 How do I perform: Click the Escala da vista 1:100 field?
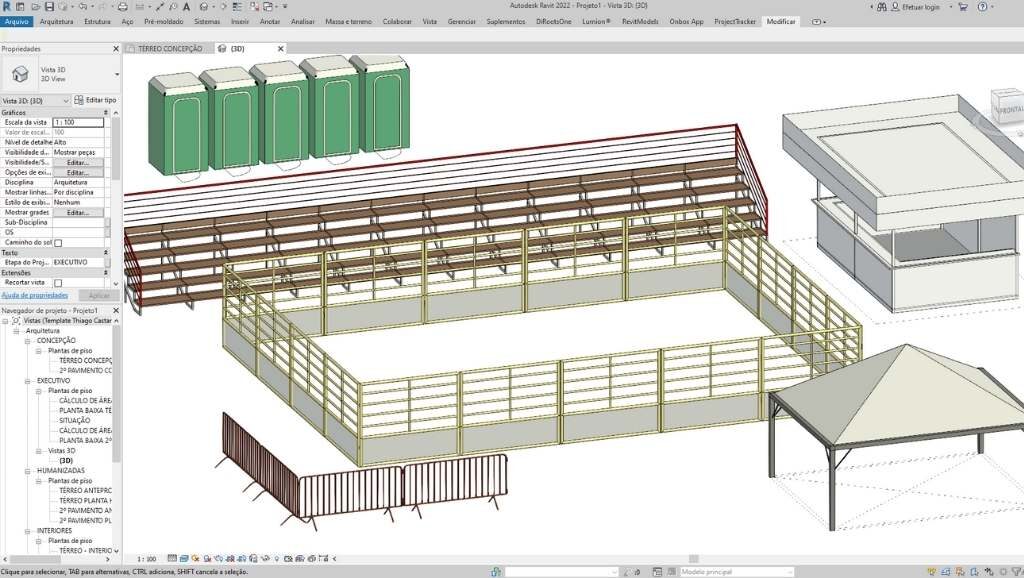(x=78, y=122)
